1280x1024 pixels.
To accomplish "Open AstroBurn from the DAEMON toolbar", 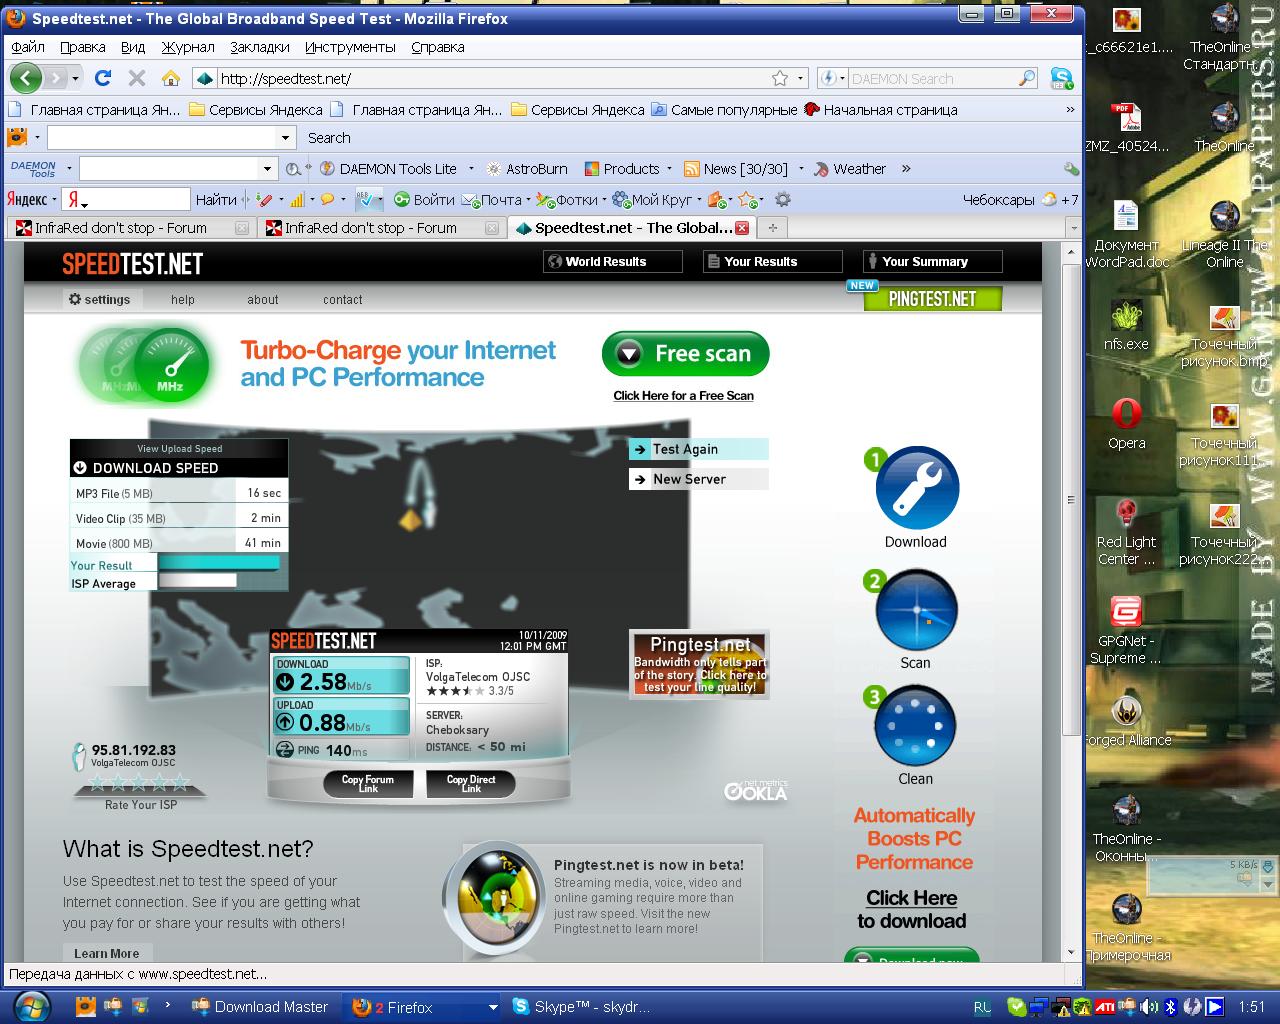I will coord(526,169).
